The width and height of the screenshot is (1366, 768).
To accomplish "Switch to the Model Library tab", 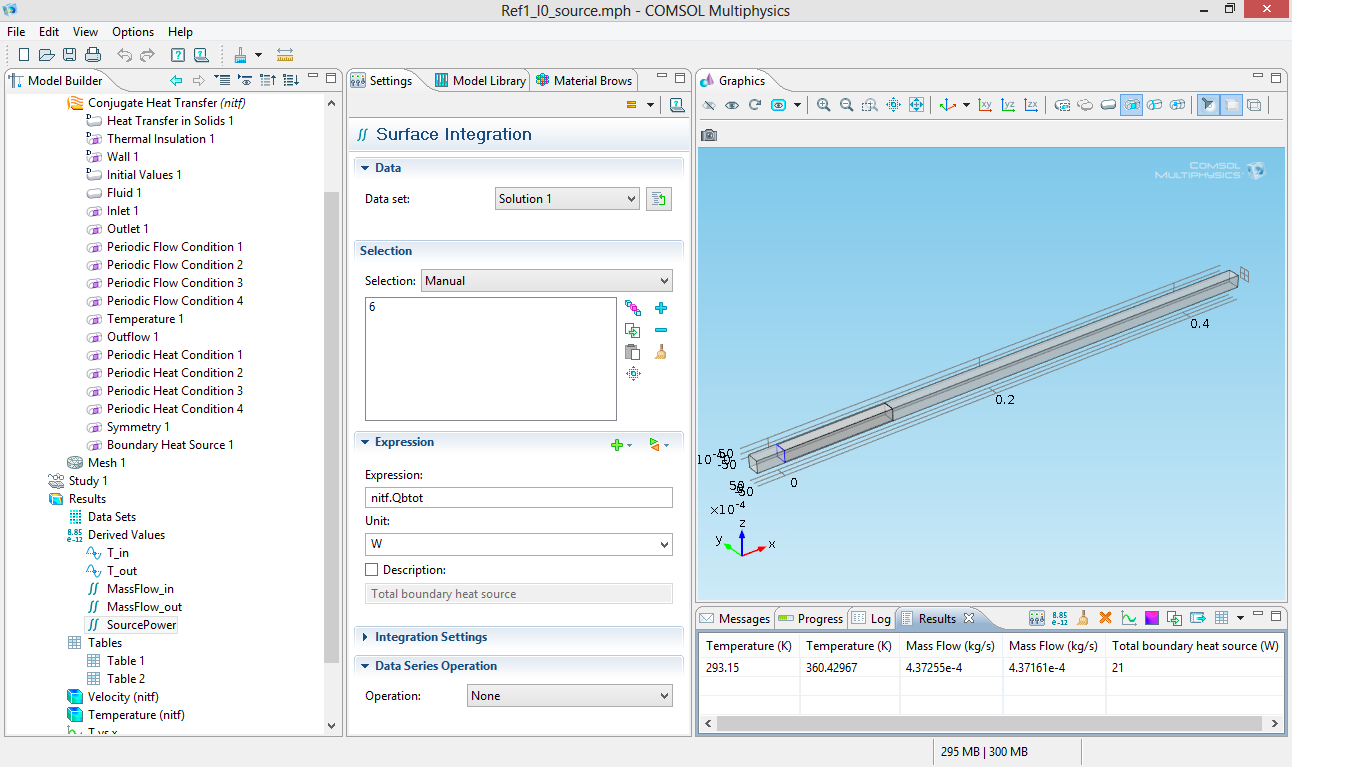I will 480,81.
